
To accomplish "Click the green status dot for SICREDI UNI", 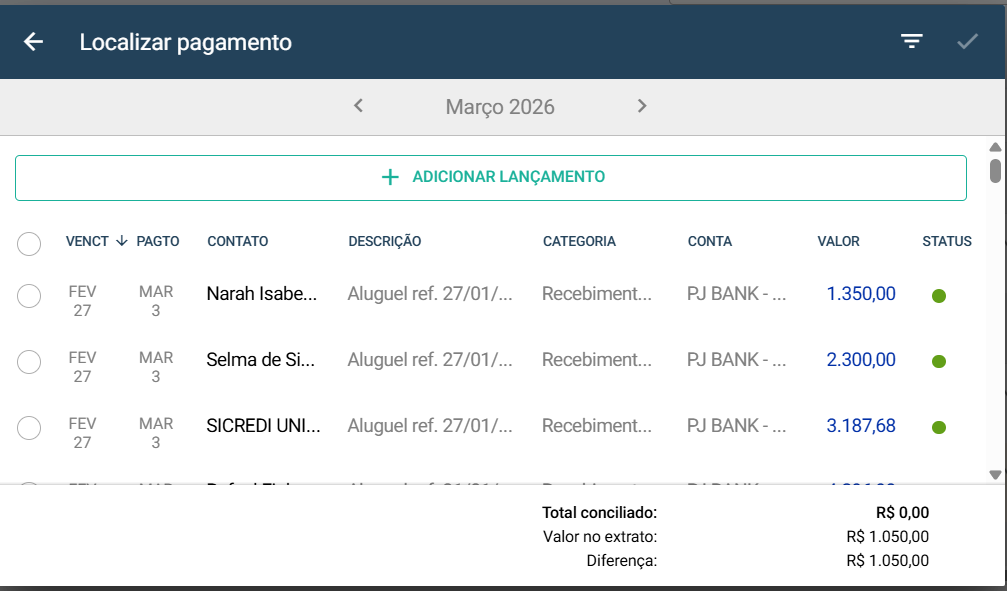I will [939, 427].
